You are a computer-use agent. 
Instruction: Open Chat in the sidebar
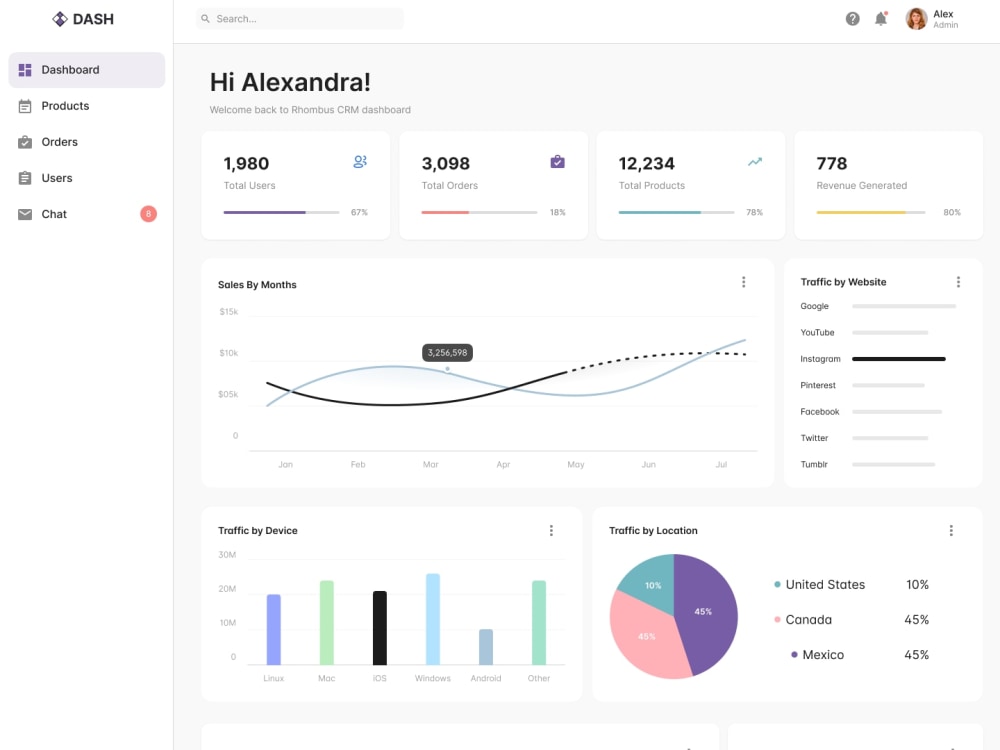click(87, 214)
